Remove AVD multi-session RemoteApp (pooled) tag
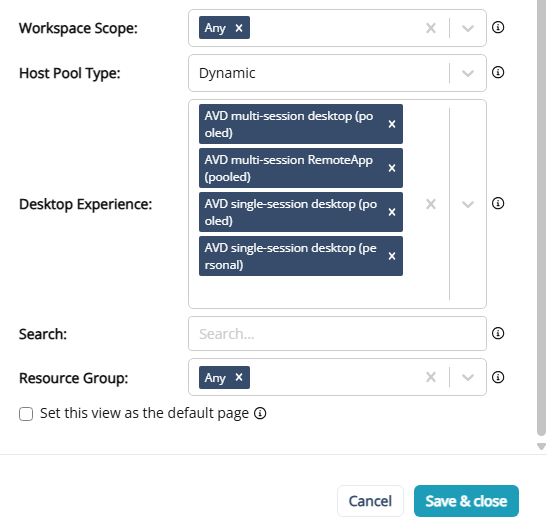The width and height of the screenshot is (547, 521). [392, 168]
